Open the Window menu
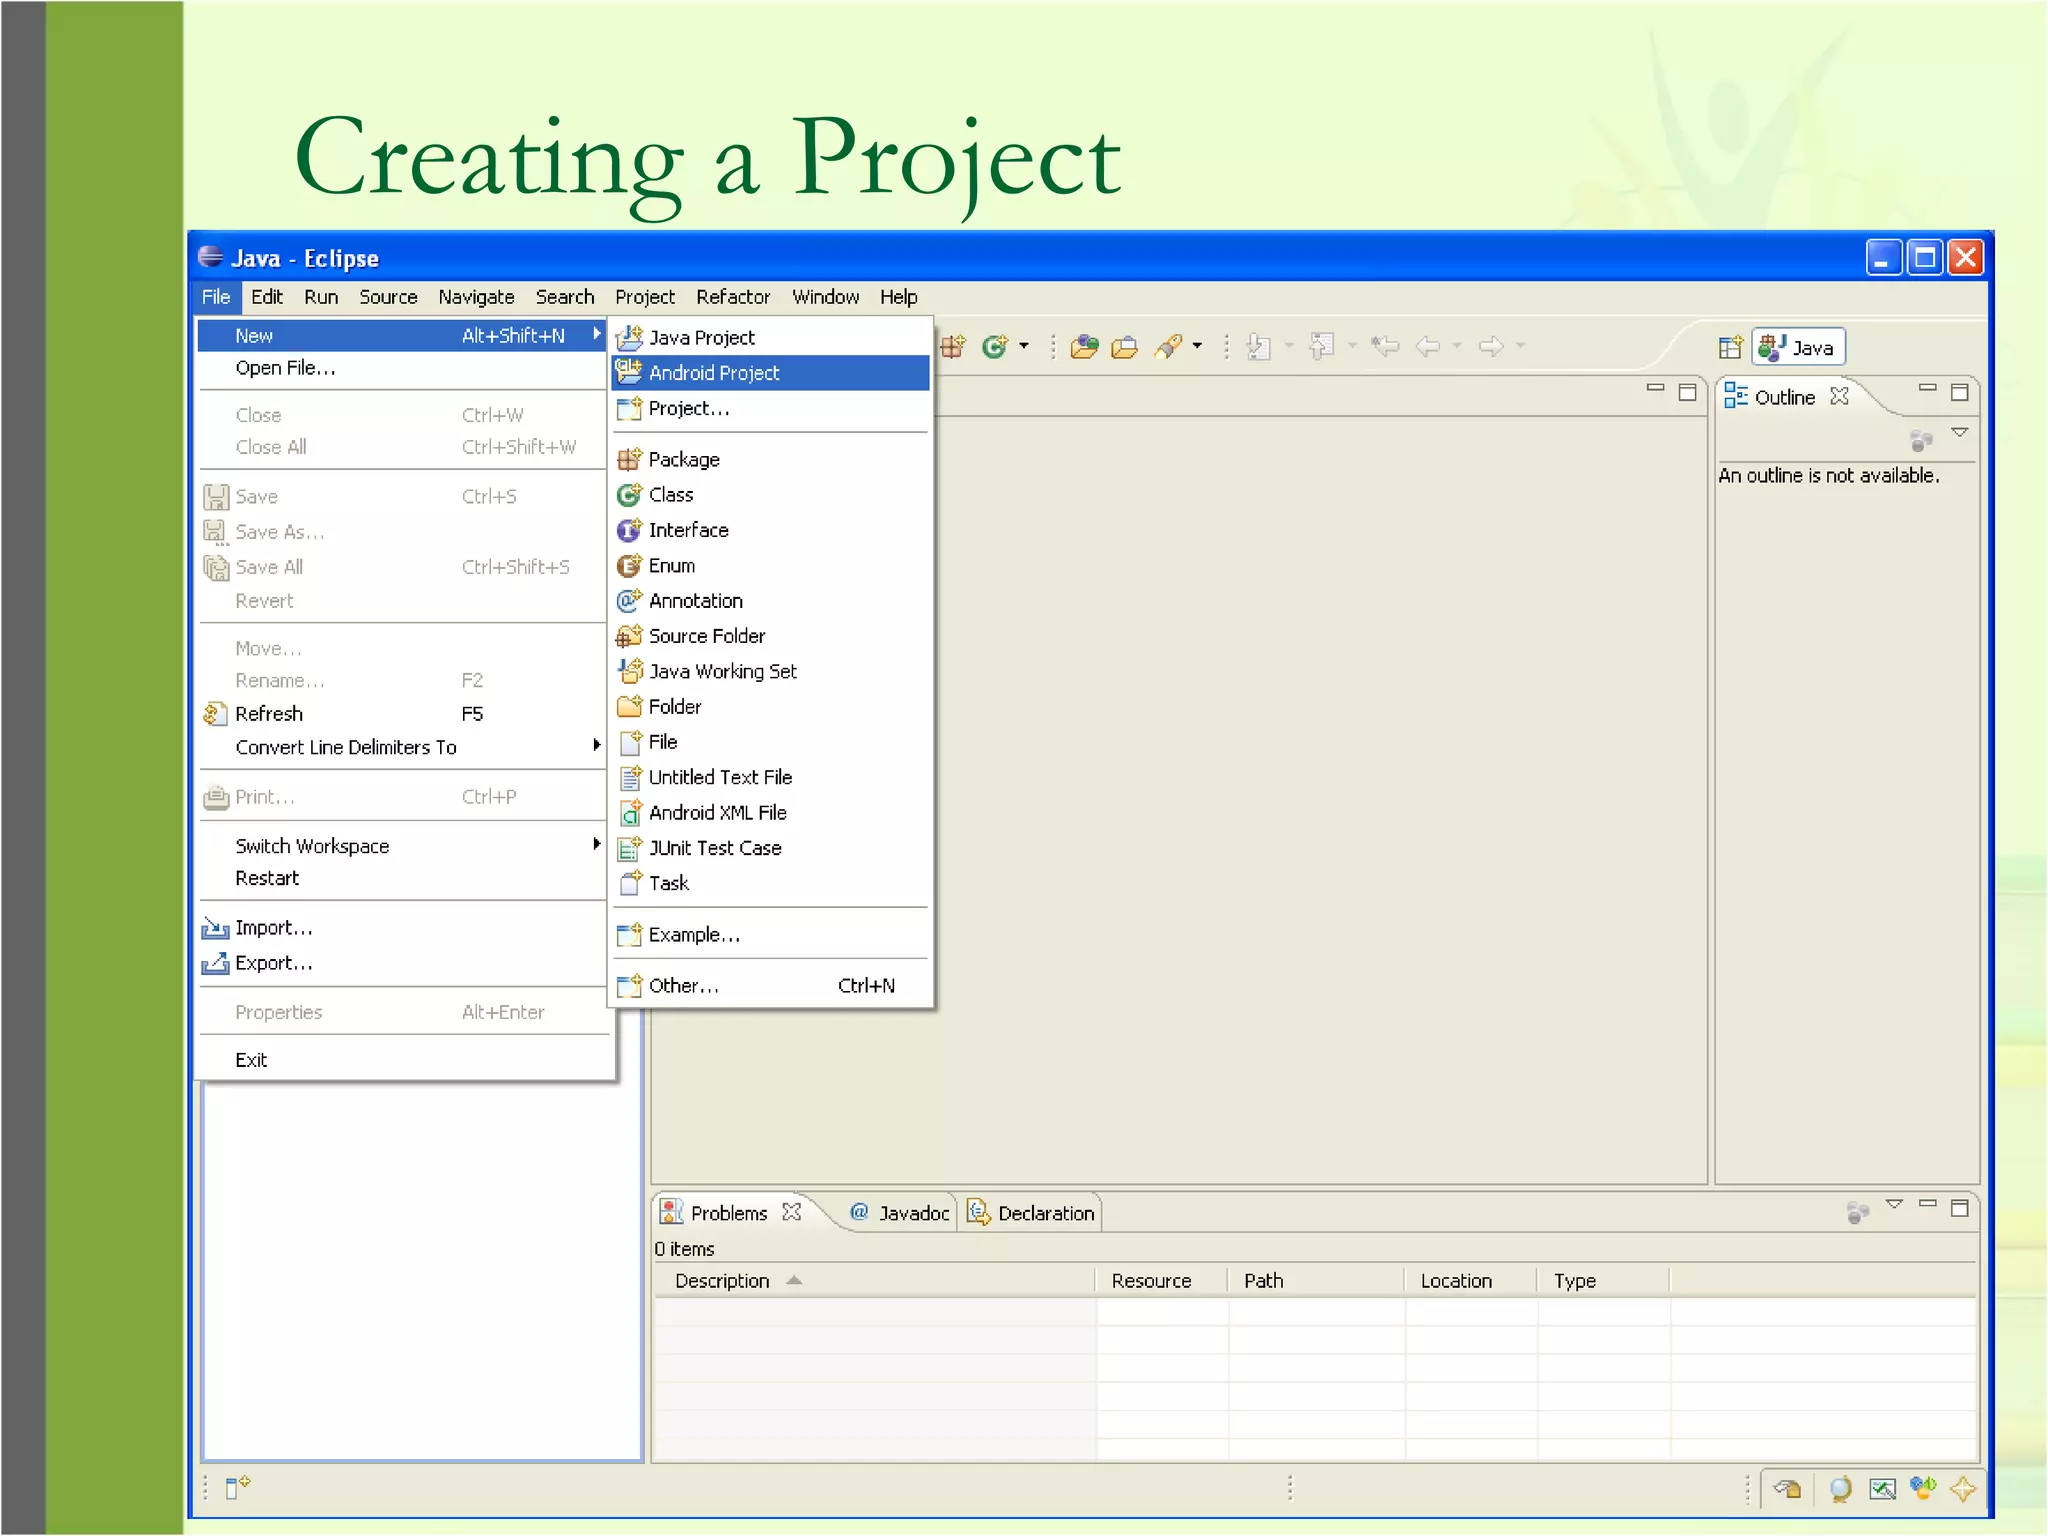This screenshot has width=2048, height=1536. (x=826, y=297)
